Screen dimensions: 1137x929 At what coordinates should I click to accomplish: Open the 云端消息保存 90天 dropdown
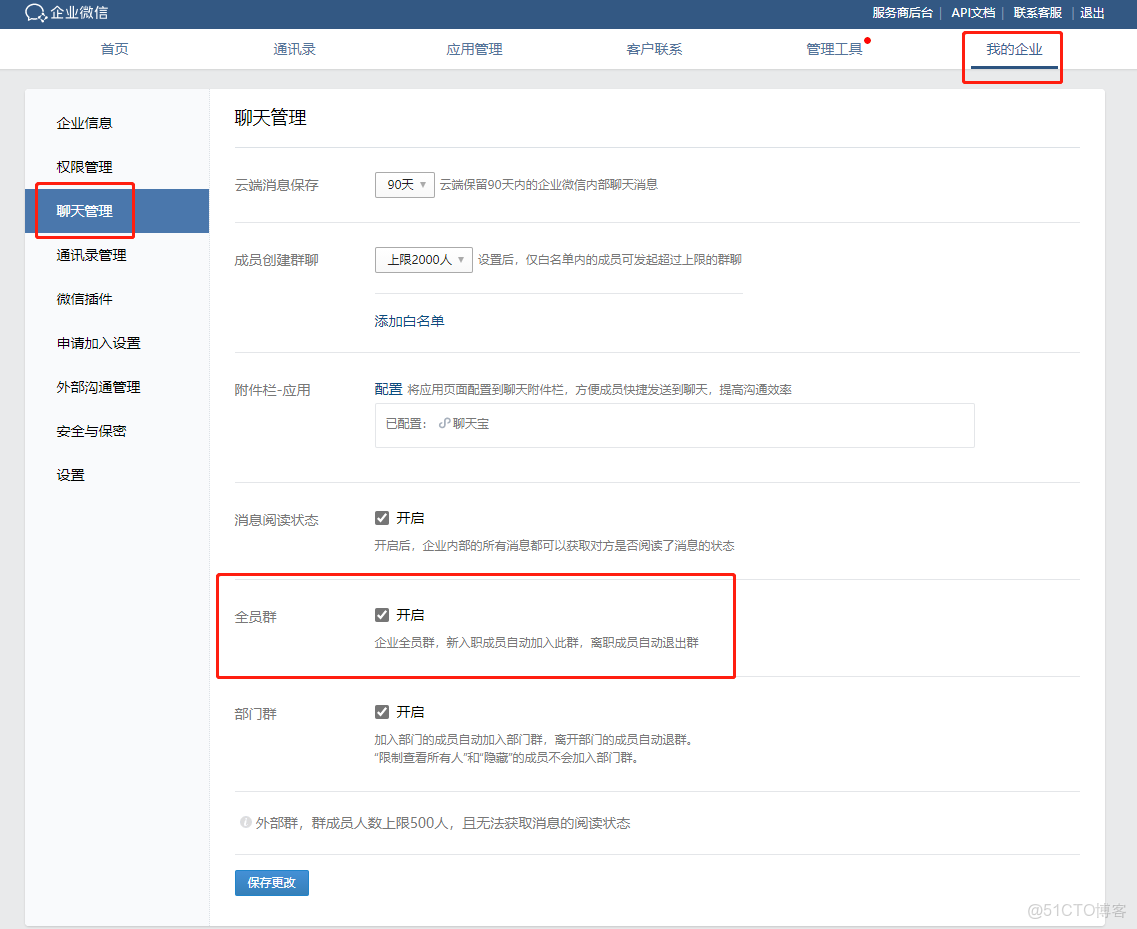404,185
